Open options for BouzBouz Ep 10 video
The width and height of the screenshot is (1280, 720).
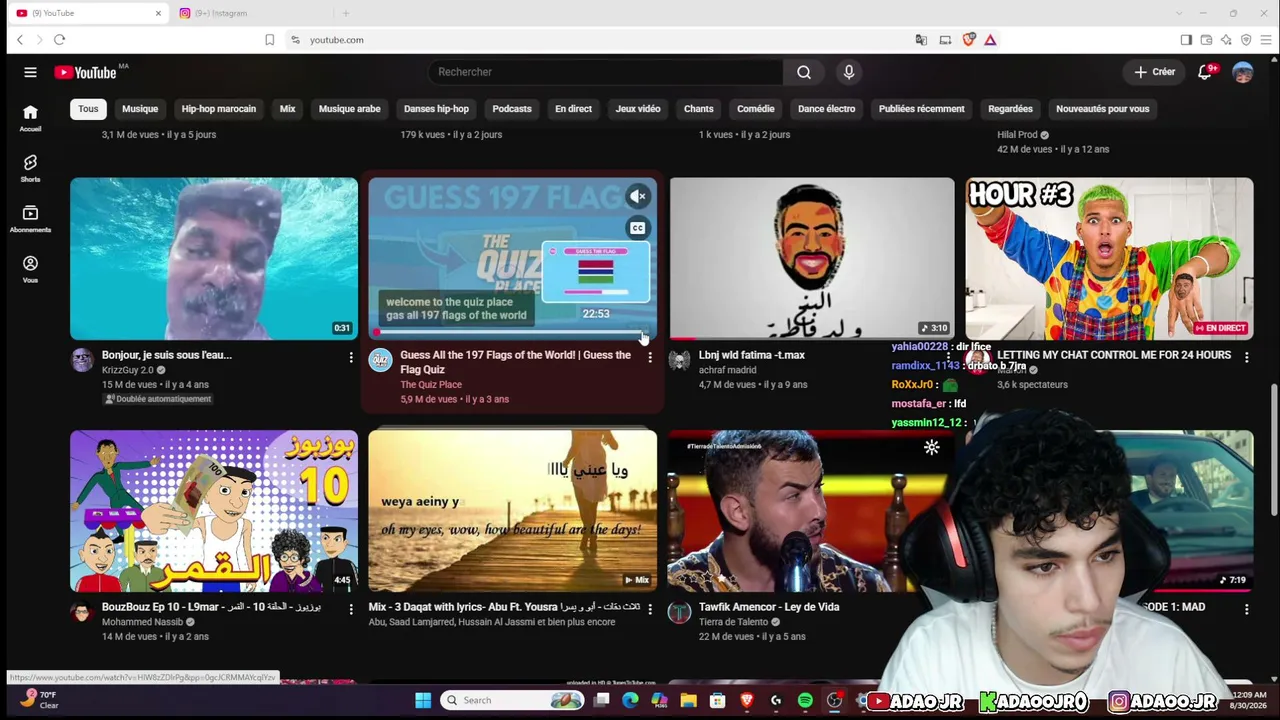(351, 609)
